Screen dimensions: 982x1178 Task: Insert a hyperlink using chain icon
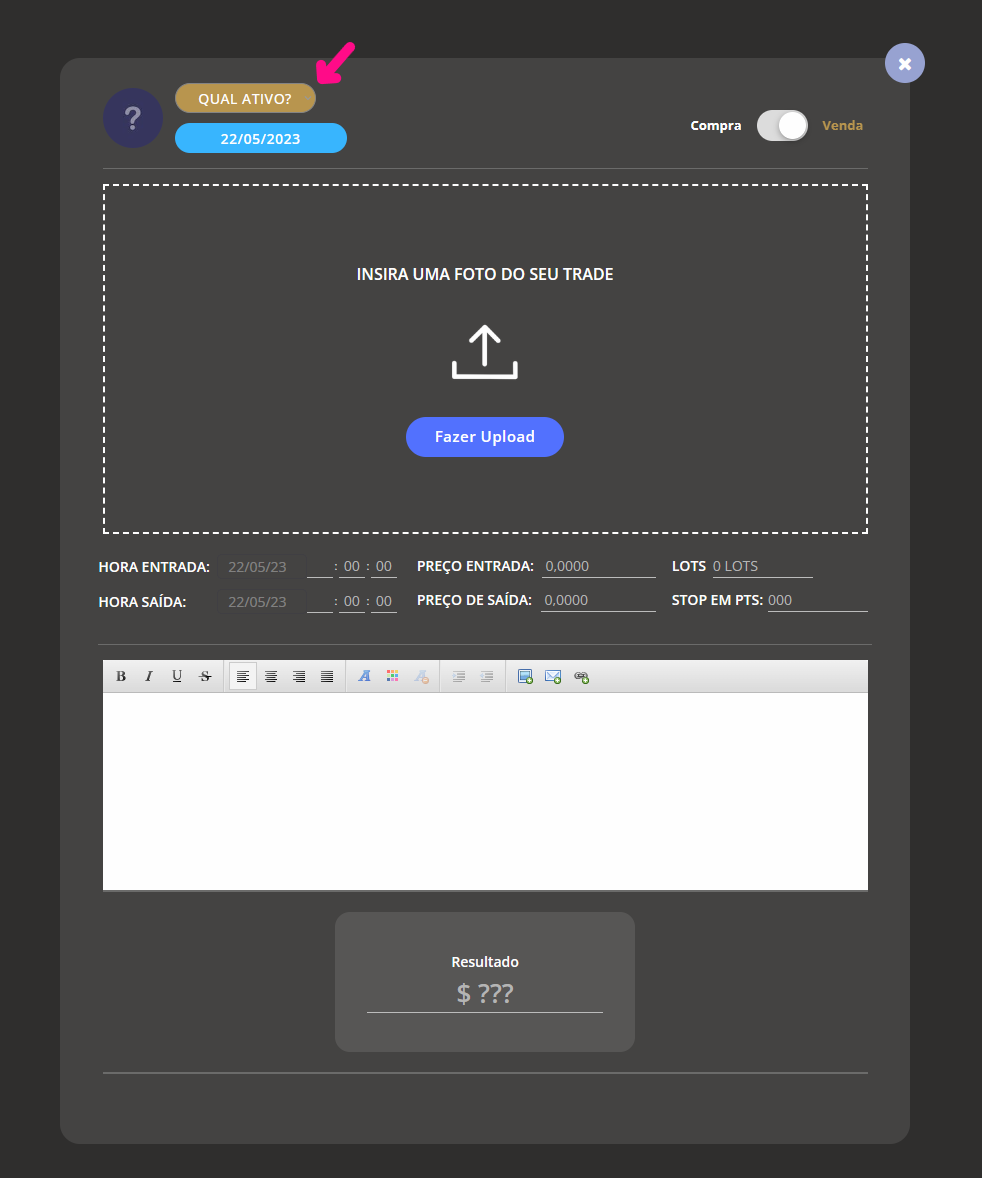(581, 676)
